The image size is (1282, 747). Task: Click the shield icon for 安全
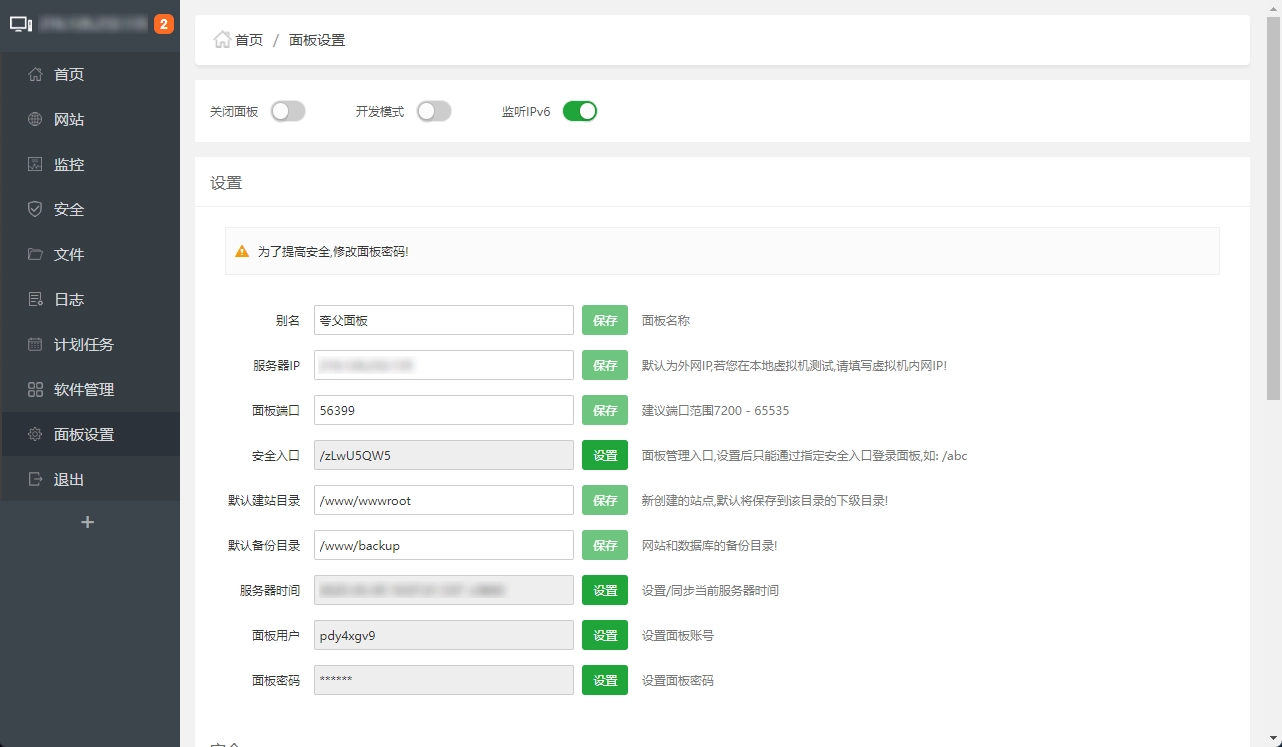pos(35,209)
